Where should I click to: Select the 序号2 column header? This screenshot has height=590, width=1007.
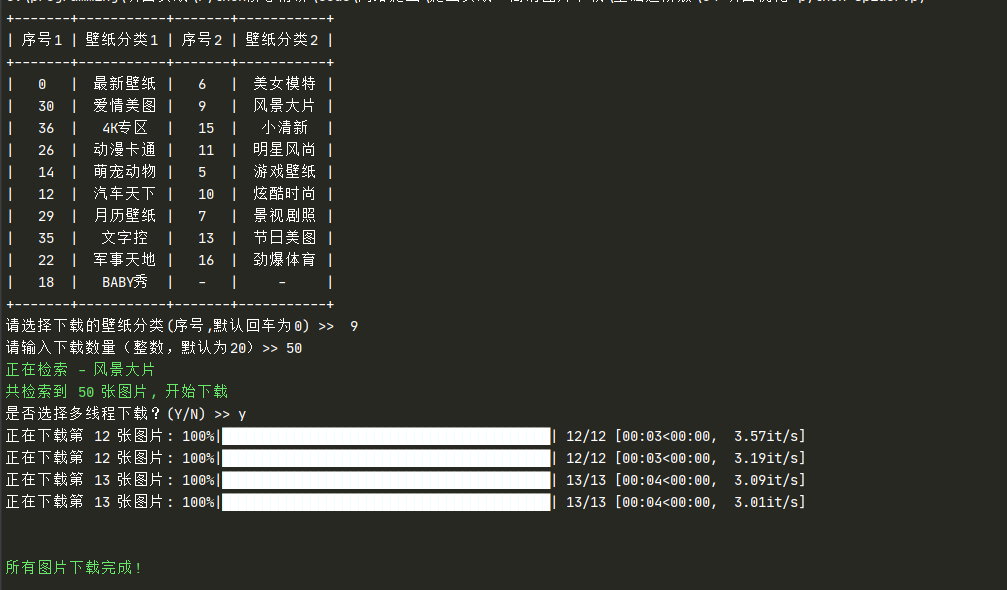[202, 40]
